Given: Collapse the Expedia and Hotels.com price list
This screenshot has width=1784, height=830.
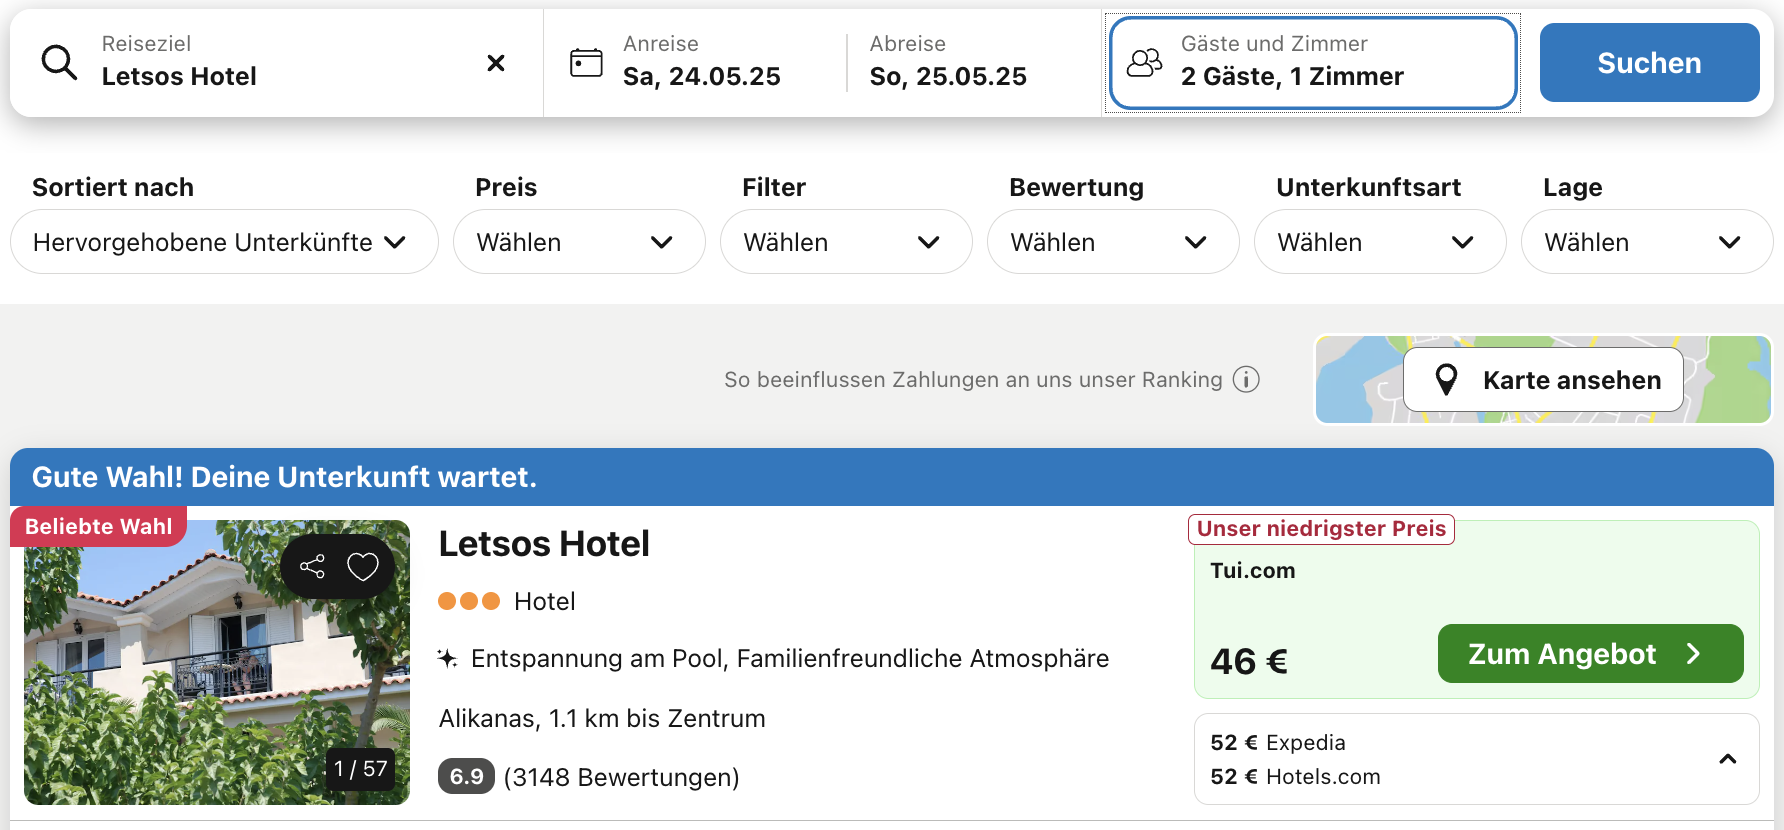Looking at the screenshot, I should coord(1727,759).
